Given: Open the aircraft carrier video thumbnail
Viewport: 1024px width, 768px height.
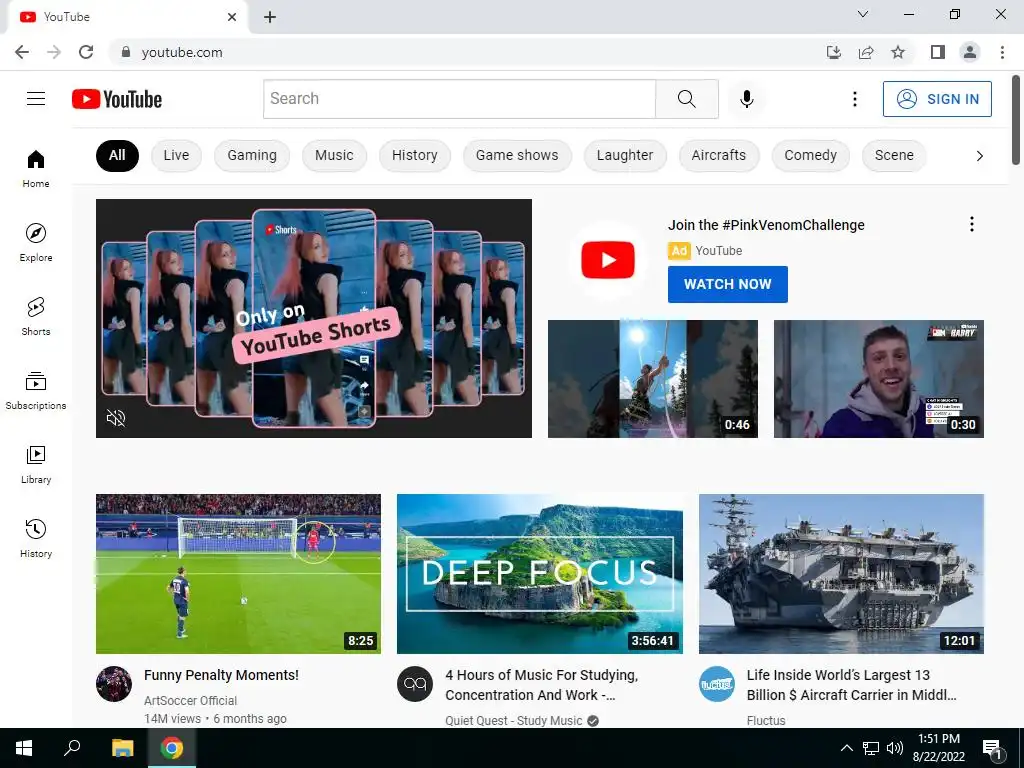Looking at the screenshot, I should click(841, 573).
